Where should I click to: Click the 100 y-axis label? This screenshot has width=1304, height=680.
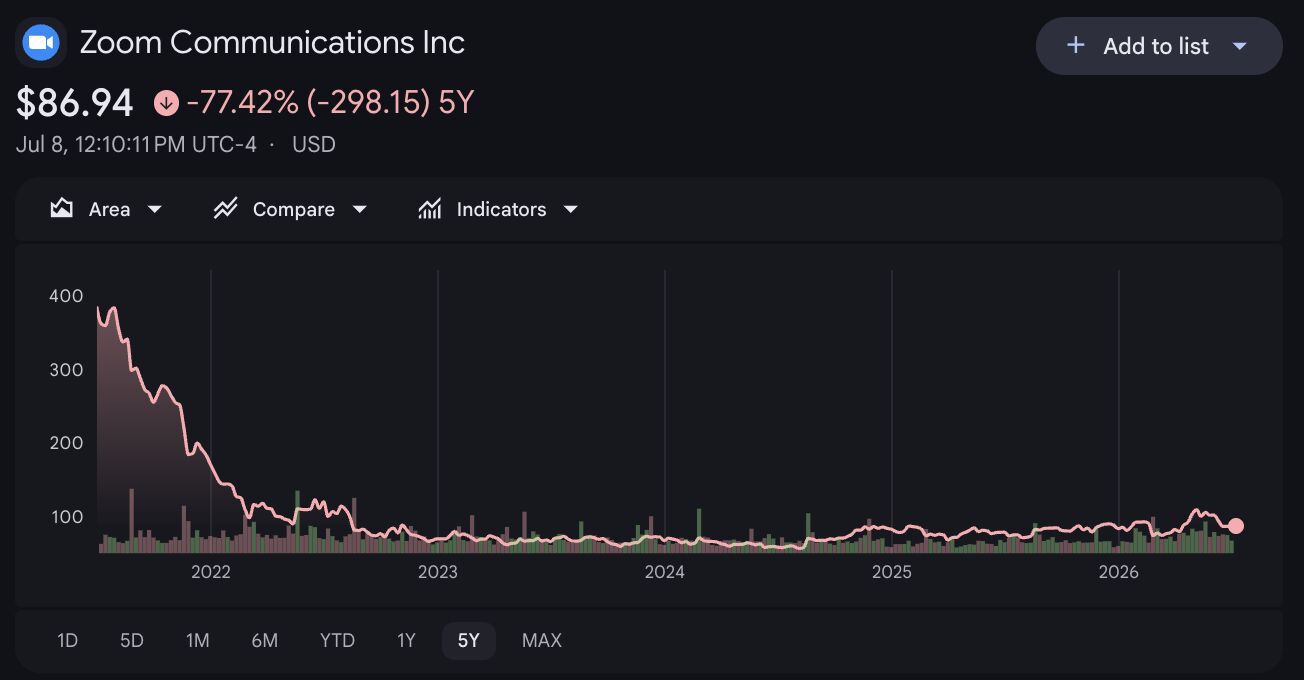click(x=66, y=517)
